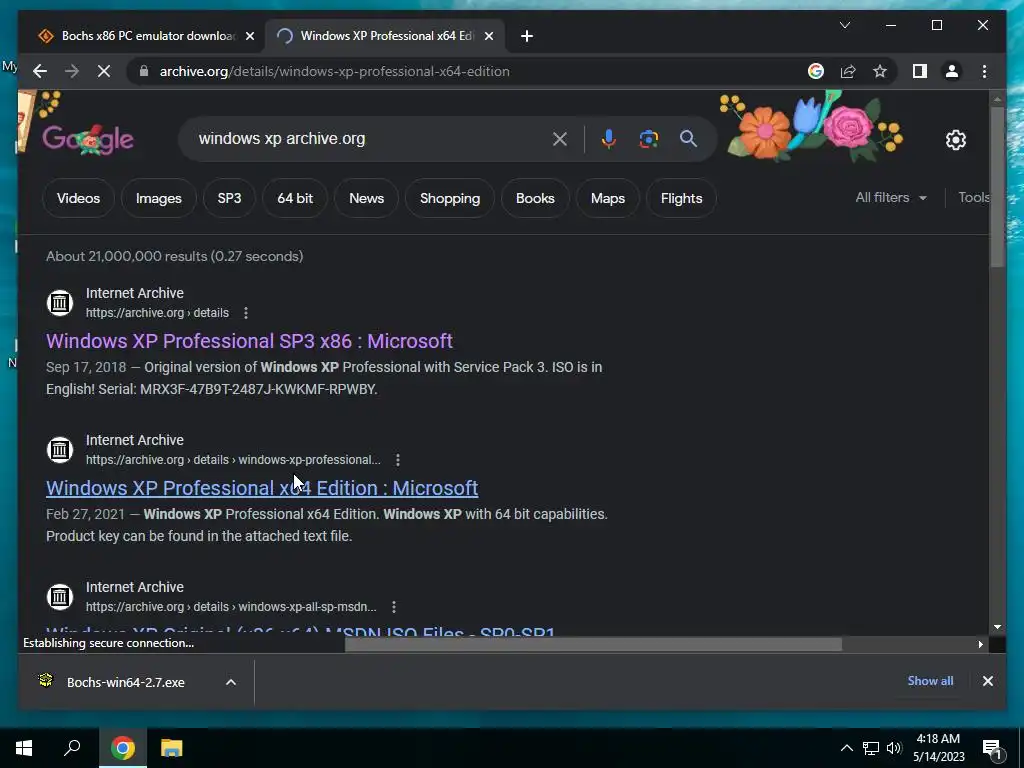
Task: Open File Explorer from taskbar
Action: click(x=171, y=748)
